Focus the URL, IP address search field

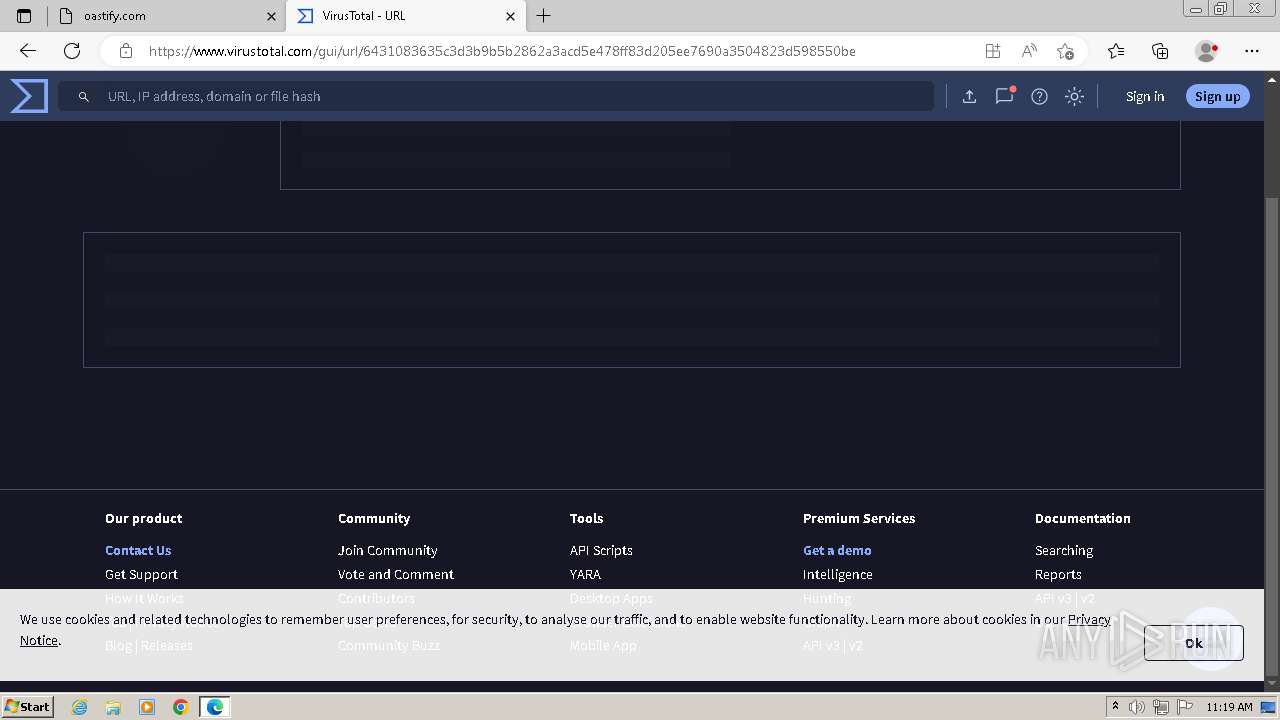click(496, 97)
